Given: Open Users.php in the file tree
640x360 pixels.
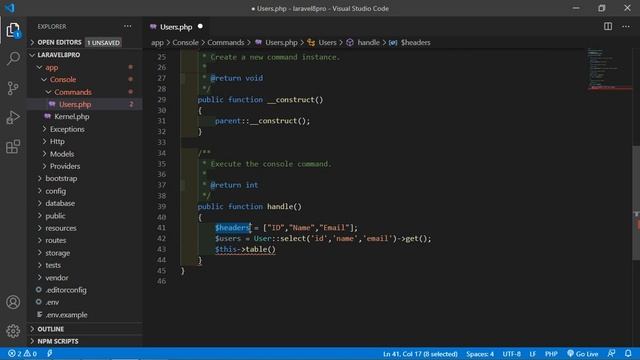Looking at the screenshot, I should (x=84, y=104).
